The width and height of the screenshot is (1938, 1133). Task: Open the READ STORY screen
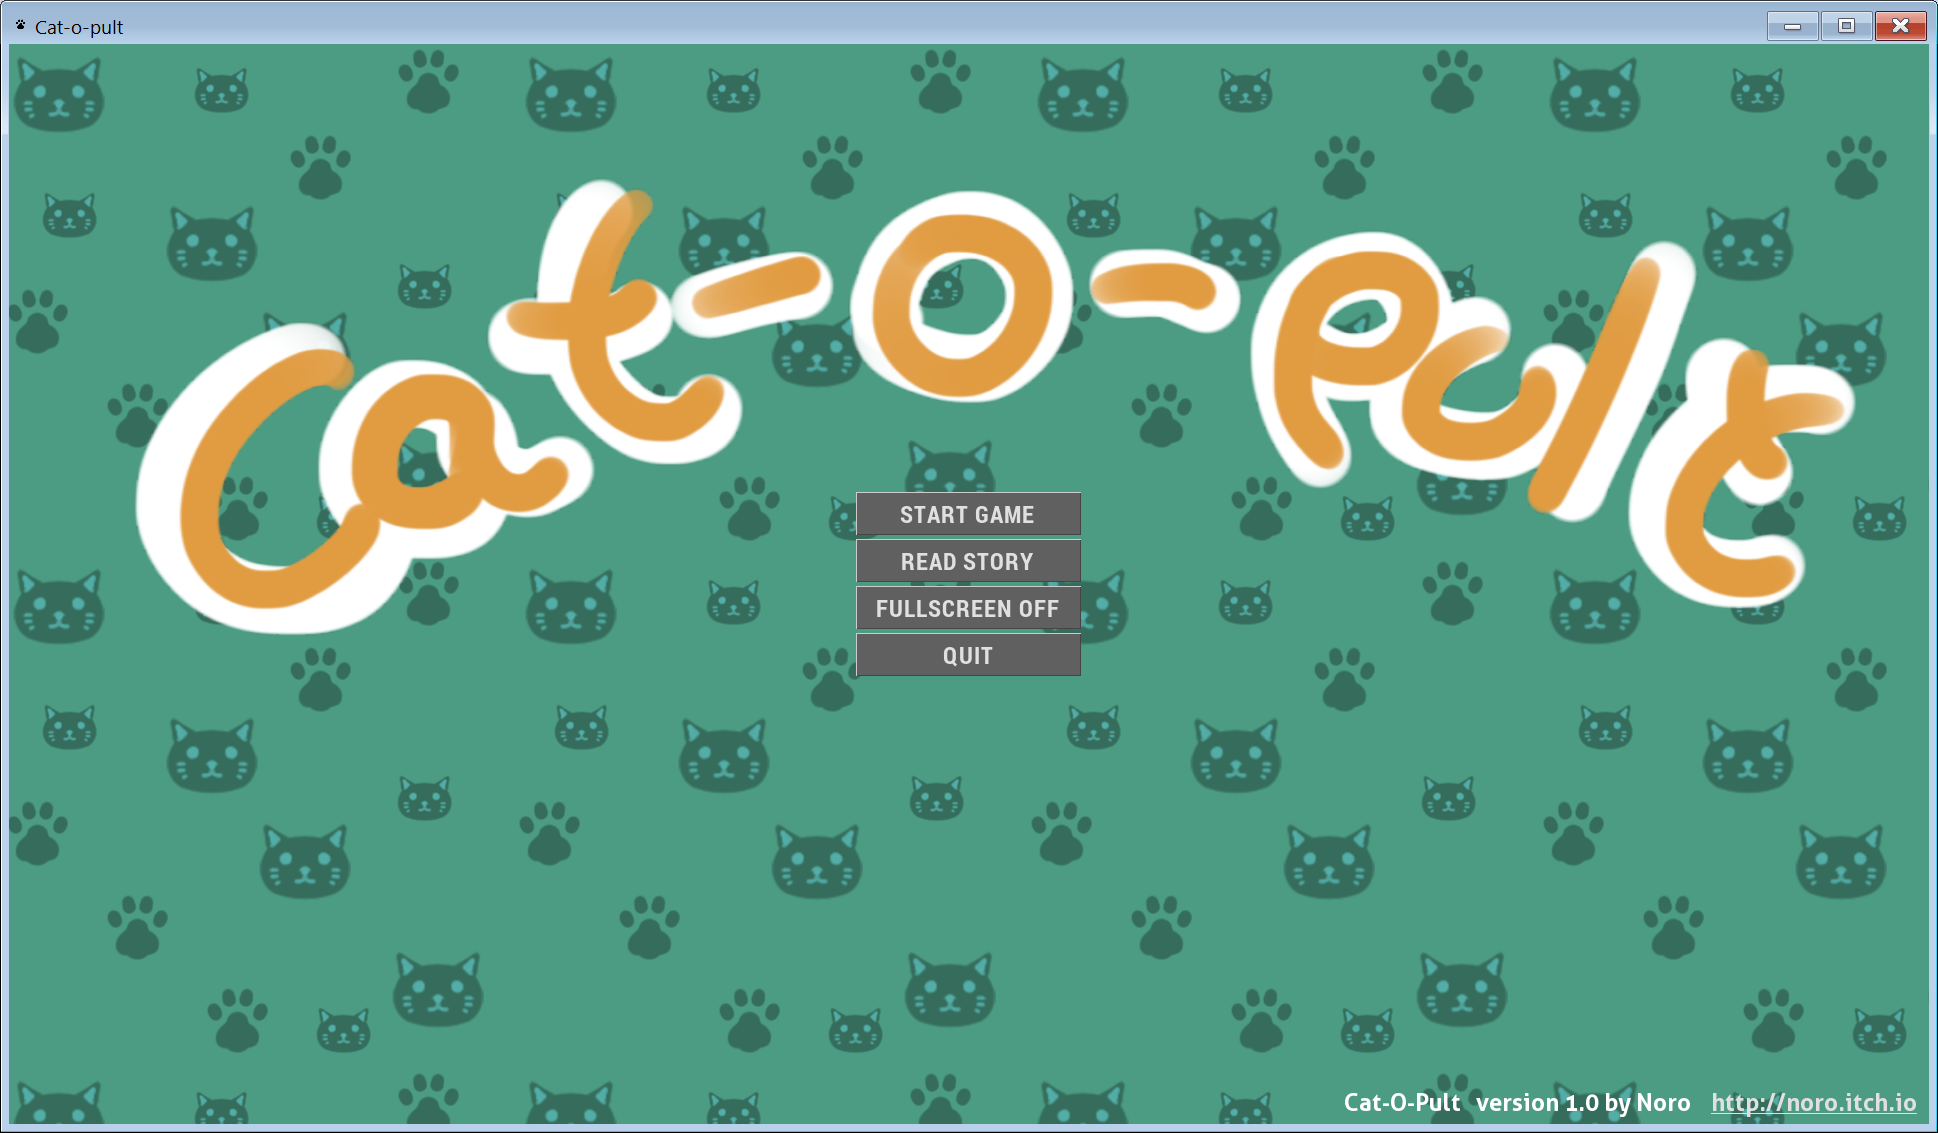click(968, 561)
